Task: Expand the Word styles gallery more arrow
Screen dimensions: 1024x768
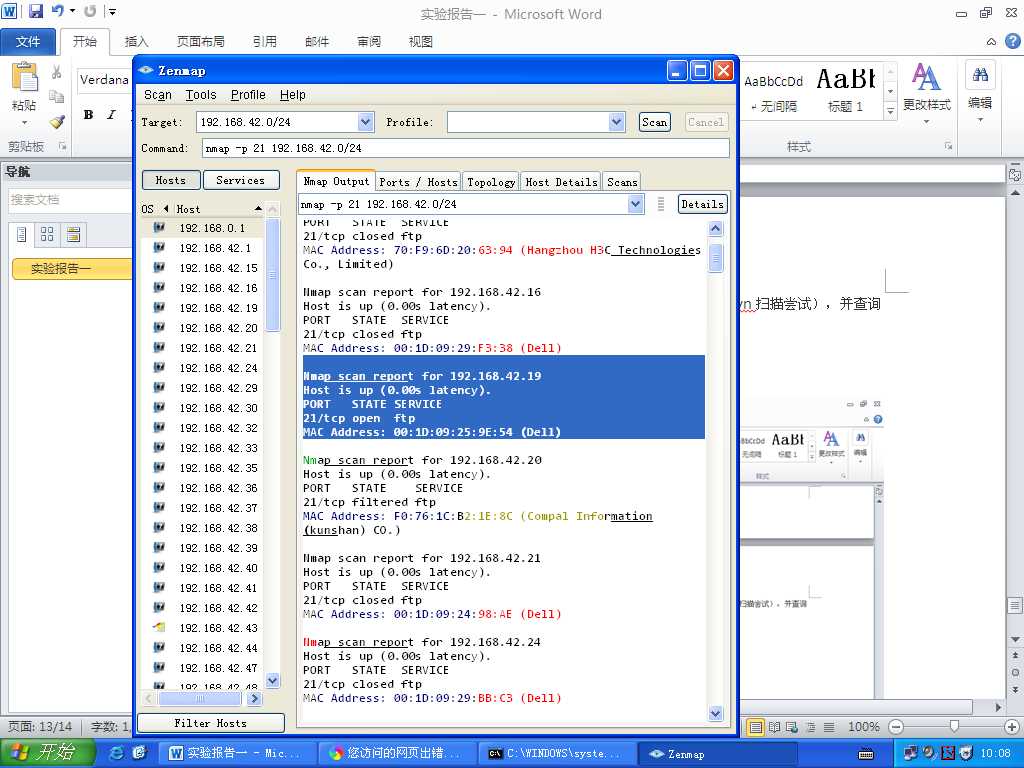Action: [x=890, y=112]
